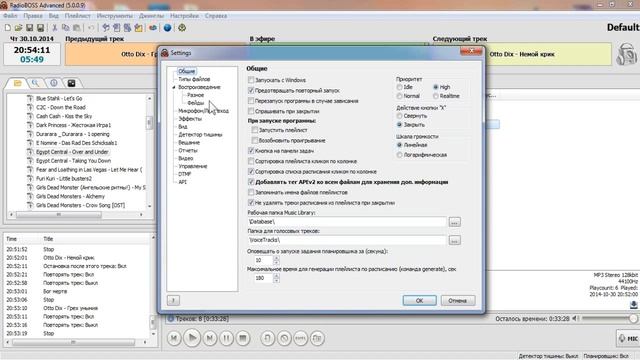640x360 pixels.
Task: Click the blue globe toolbar icon
Action: coord(167,28)
